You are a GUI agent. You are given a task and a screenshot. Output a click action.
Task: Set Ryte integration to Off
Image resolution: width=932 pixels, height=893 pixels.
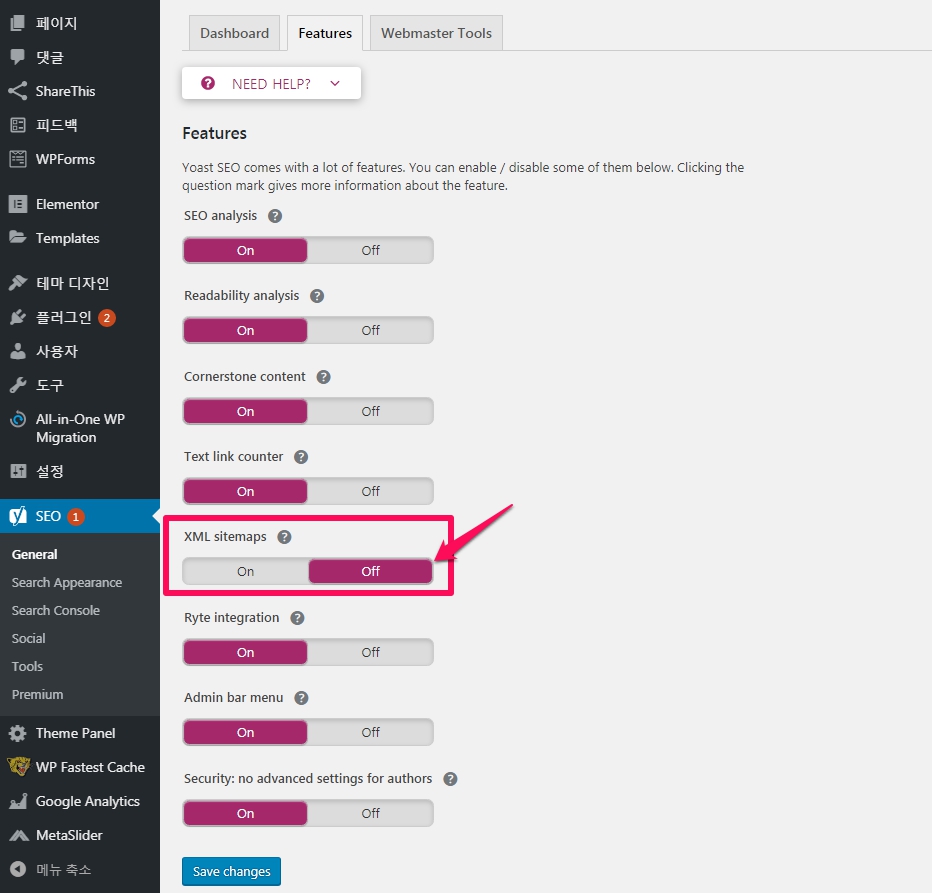click(370, 652)
